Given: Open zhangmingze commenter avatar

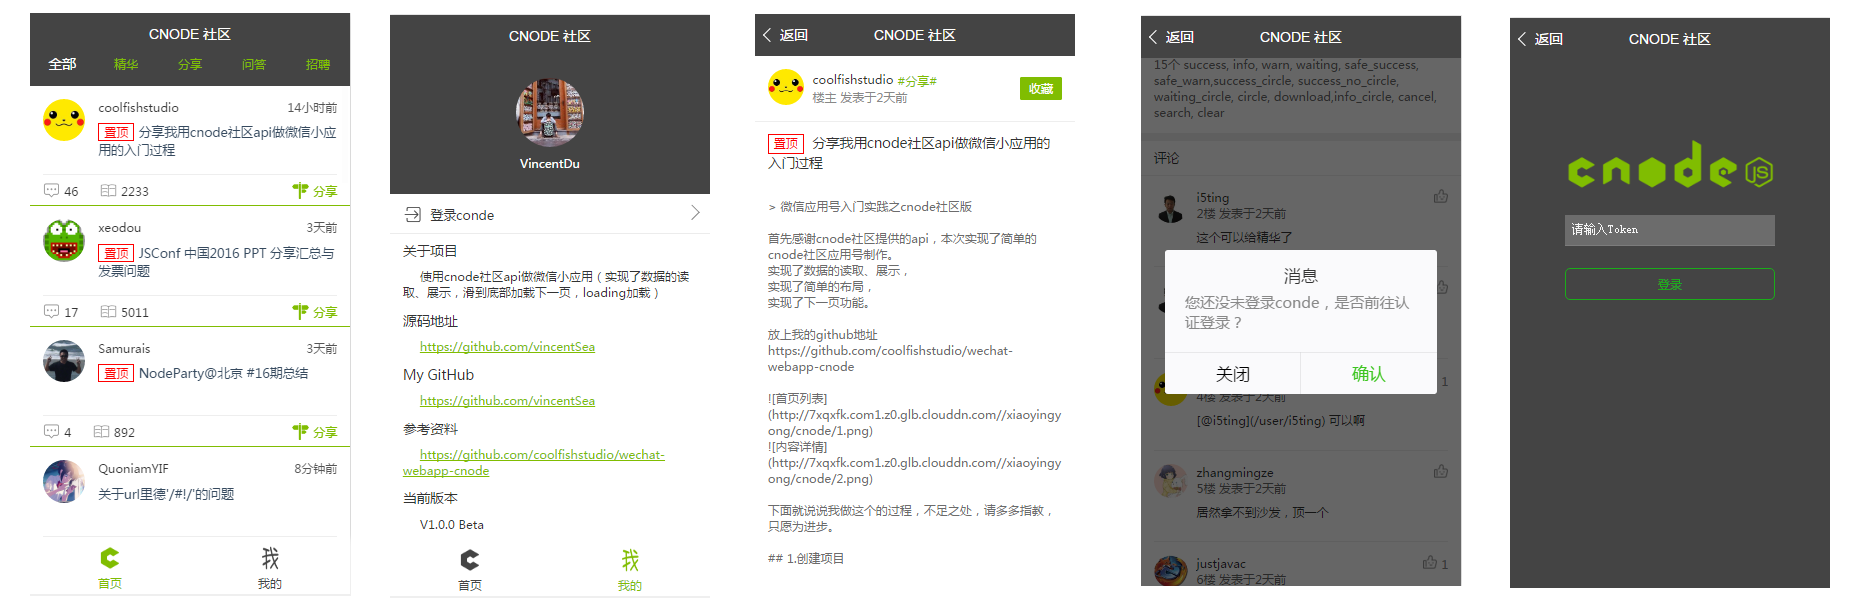Looking at the screenshot, I should [1171, 481].
